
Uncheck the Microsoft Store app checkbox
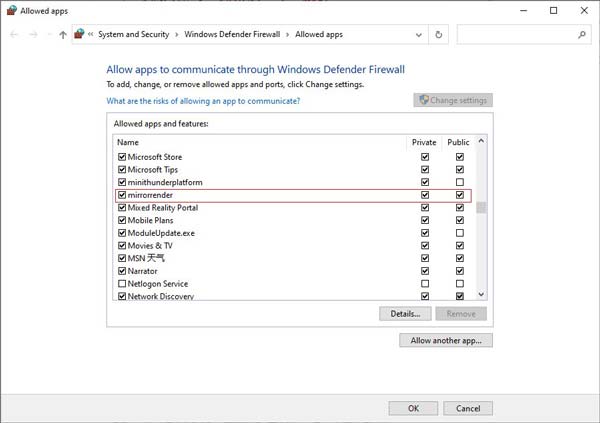coord(122,157)
